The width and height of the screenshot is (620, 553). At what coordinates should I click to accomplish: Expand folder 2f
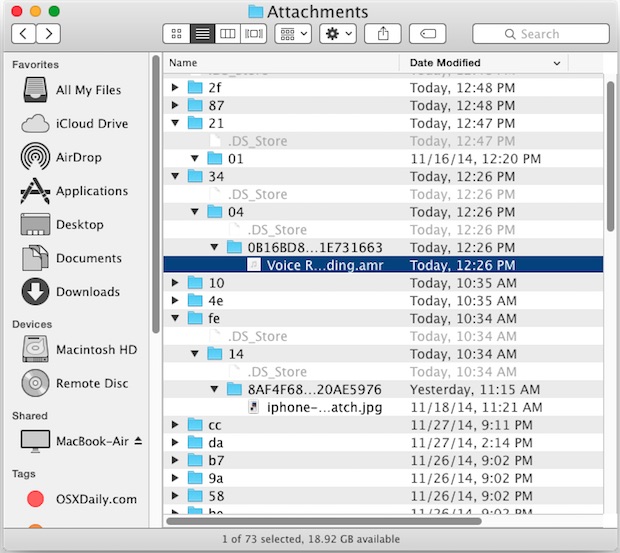pyautogui.click(x=175, y=87)
